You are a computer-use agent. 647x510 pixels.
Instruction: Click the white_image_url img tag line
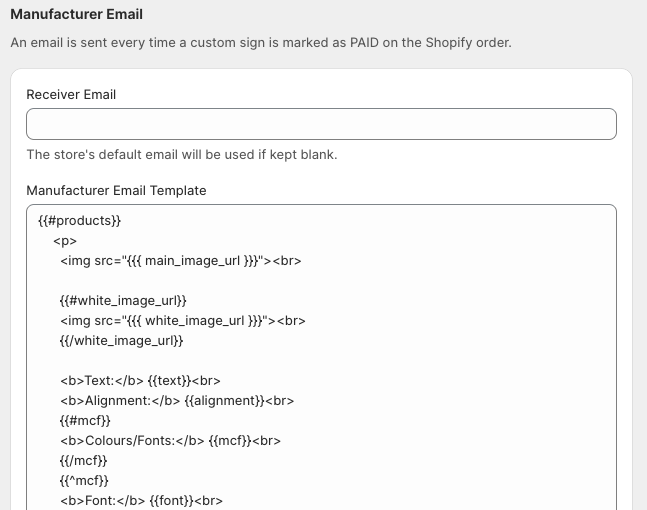tap(182, 320)
